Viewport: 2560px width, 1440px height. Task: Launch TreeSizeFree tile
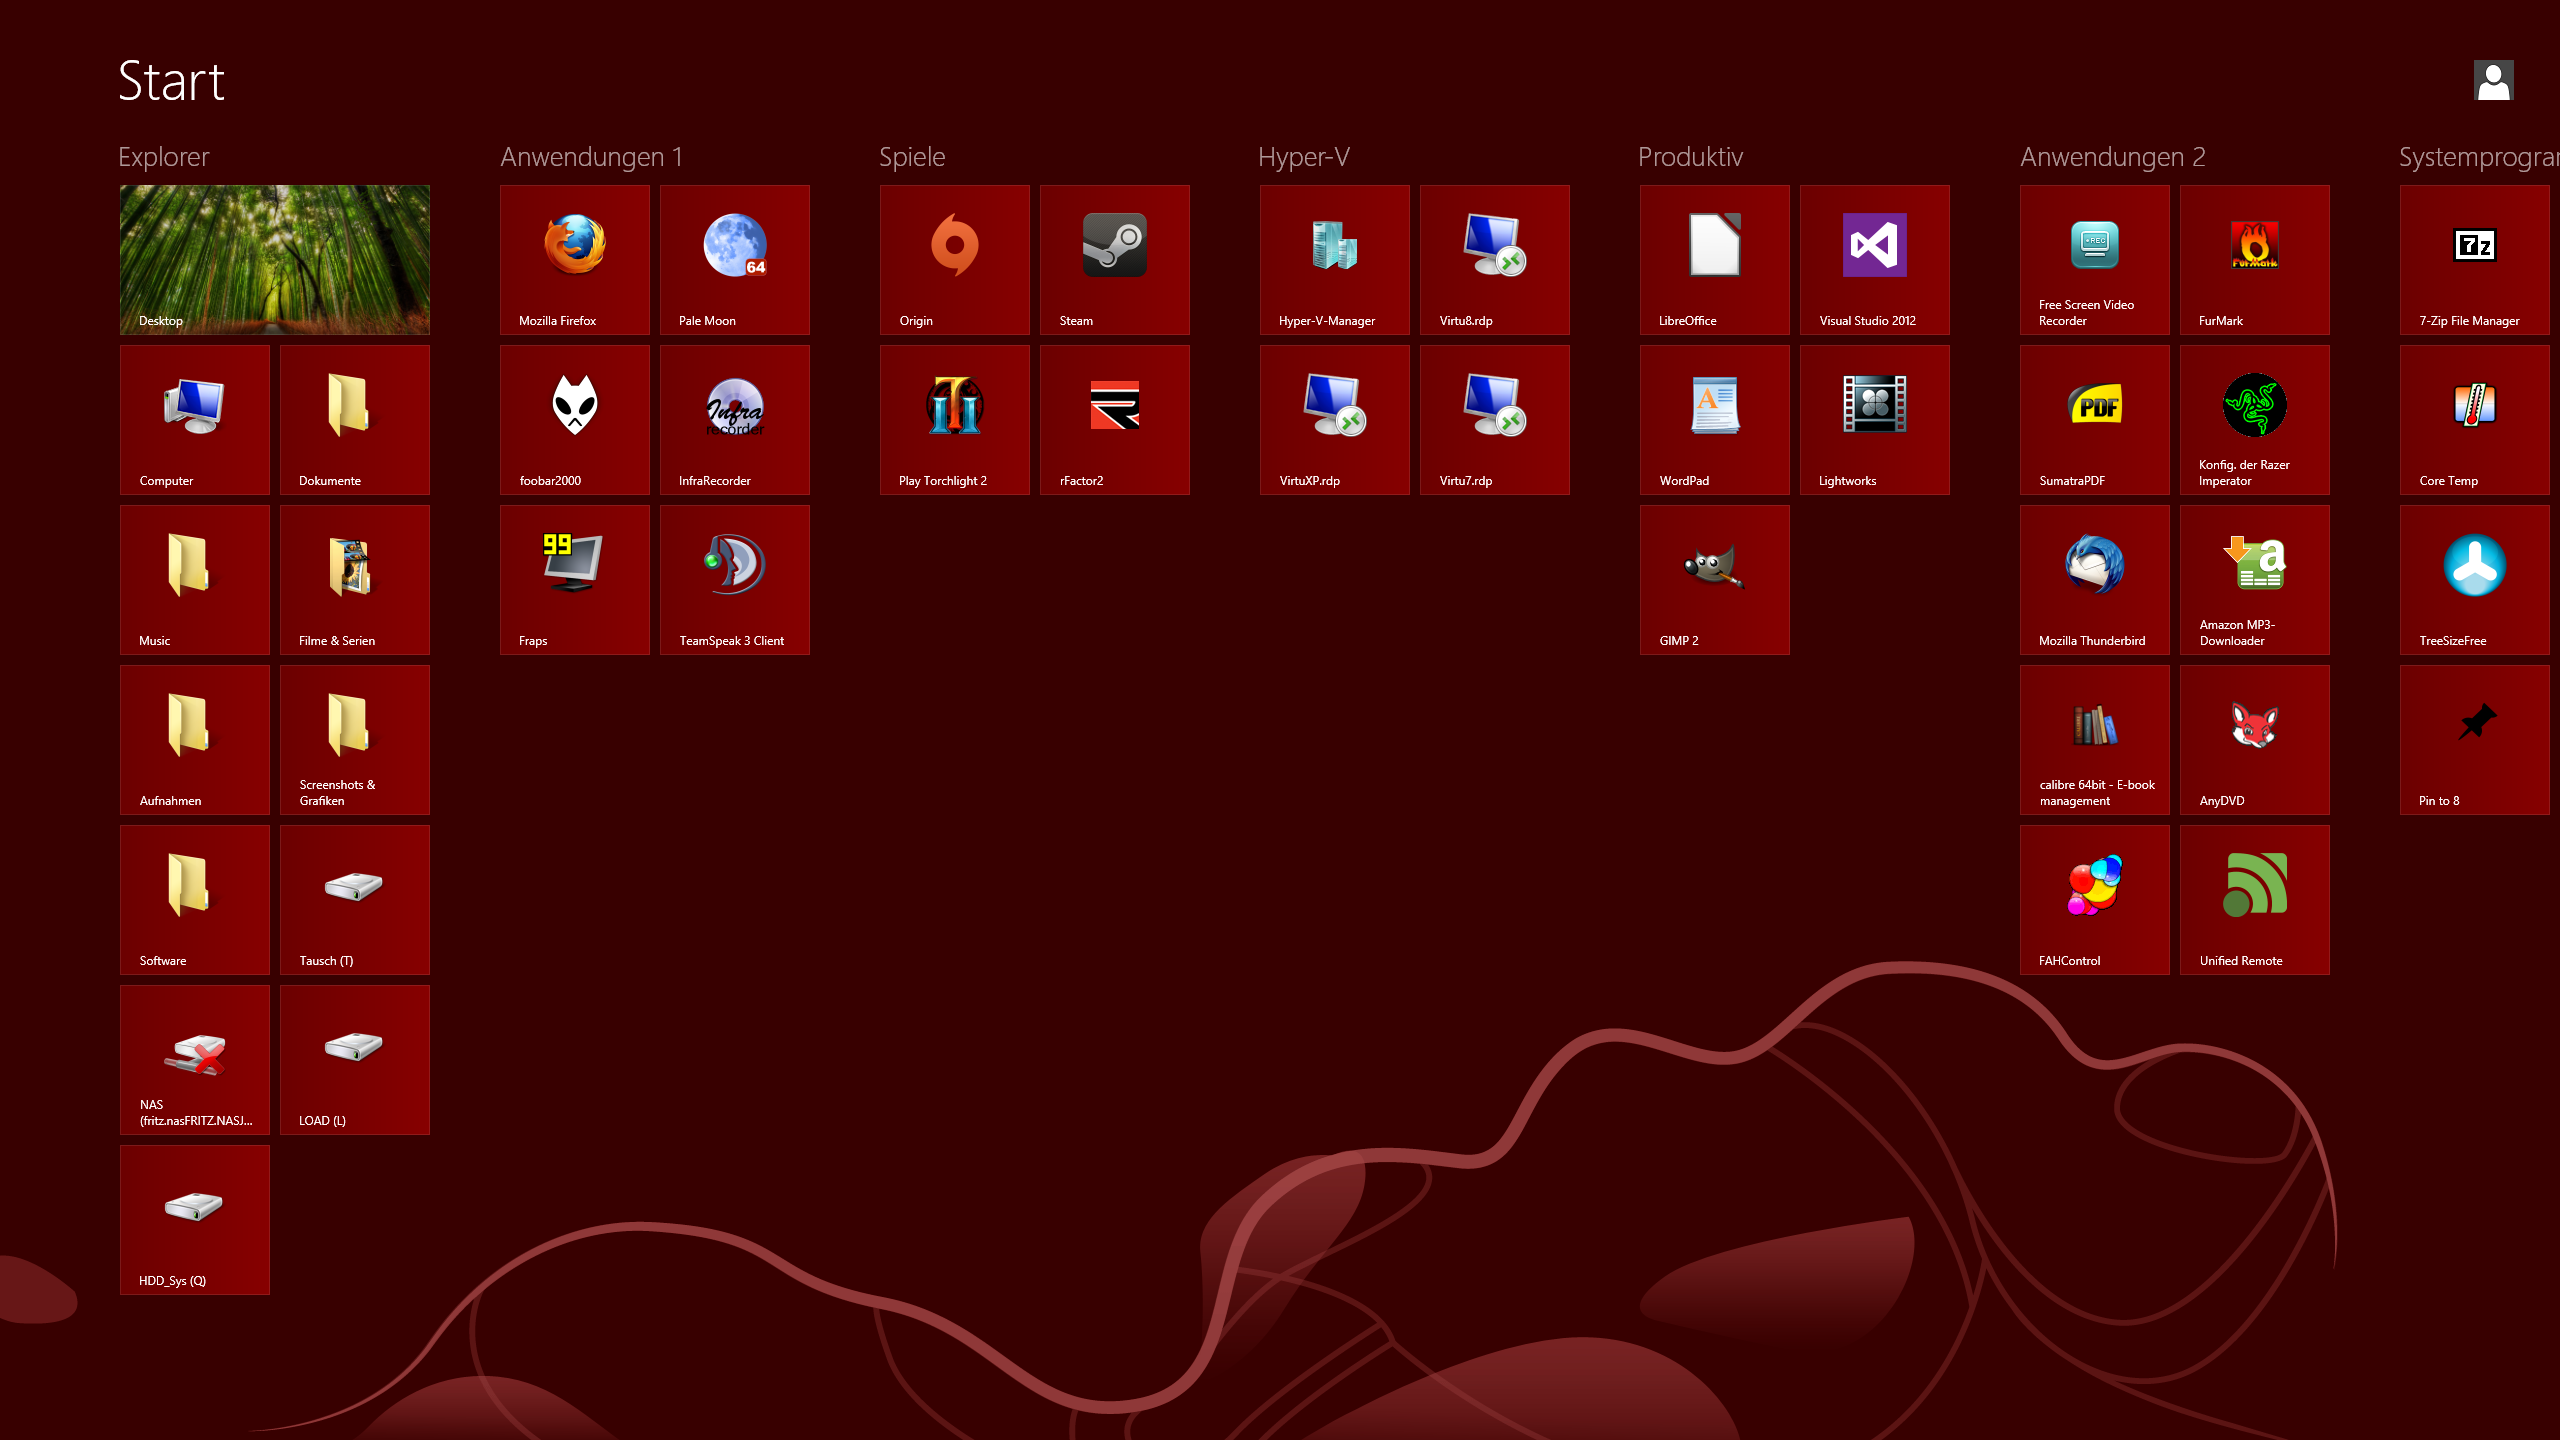2475,580
